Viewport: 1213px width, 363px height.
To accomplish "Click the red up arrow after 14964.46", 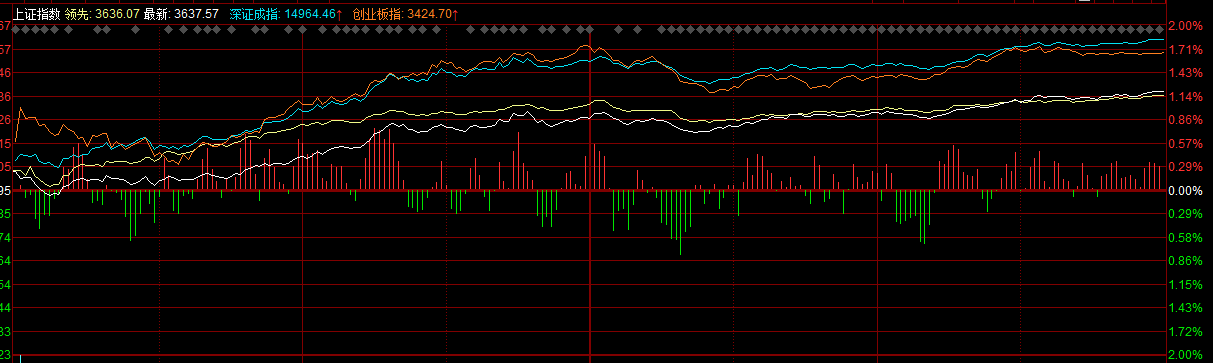I will click(x=338, y=14).
